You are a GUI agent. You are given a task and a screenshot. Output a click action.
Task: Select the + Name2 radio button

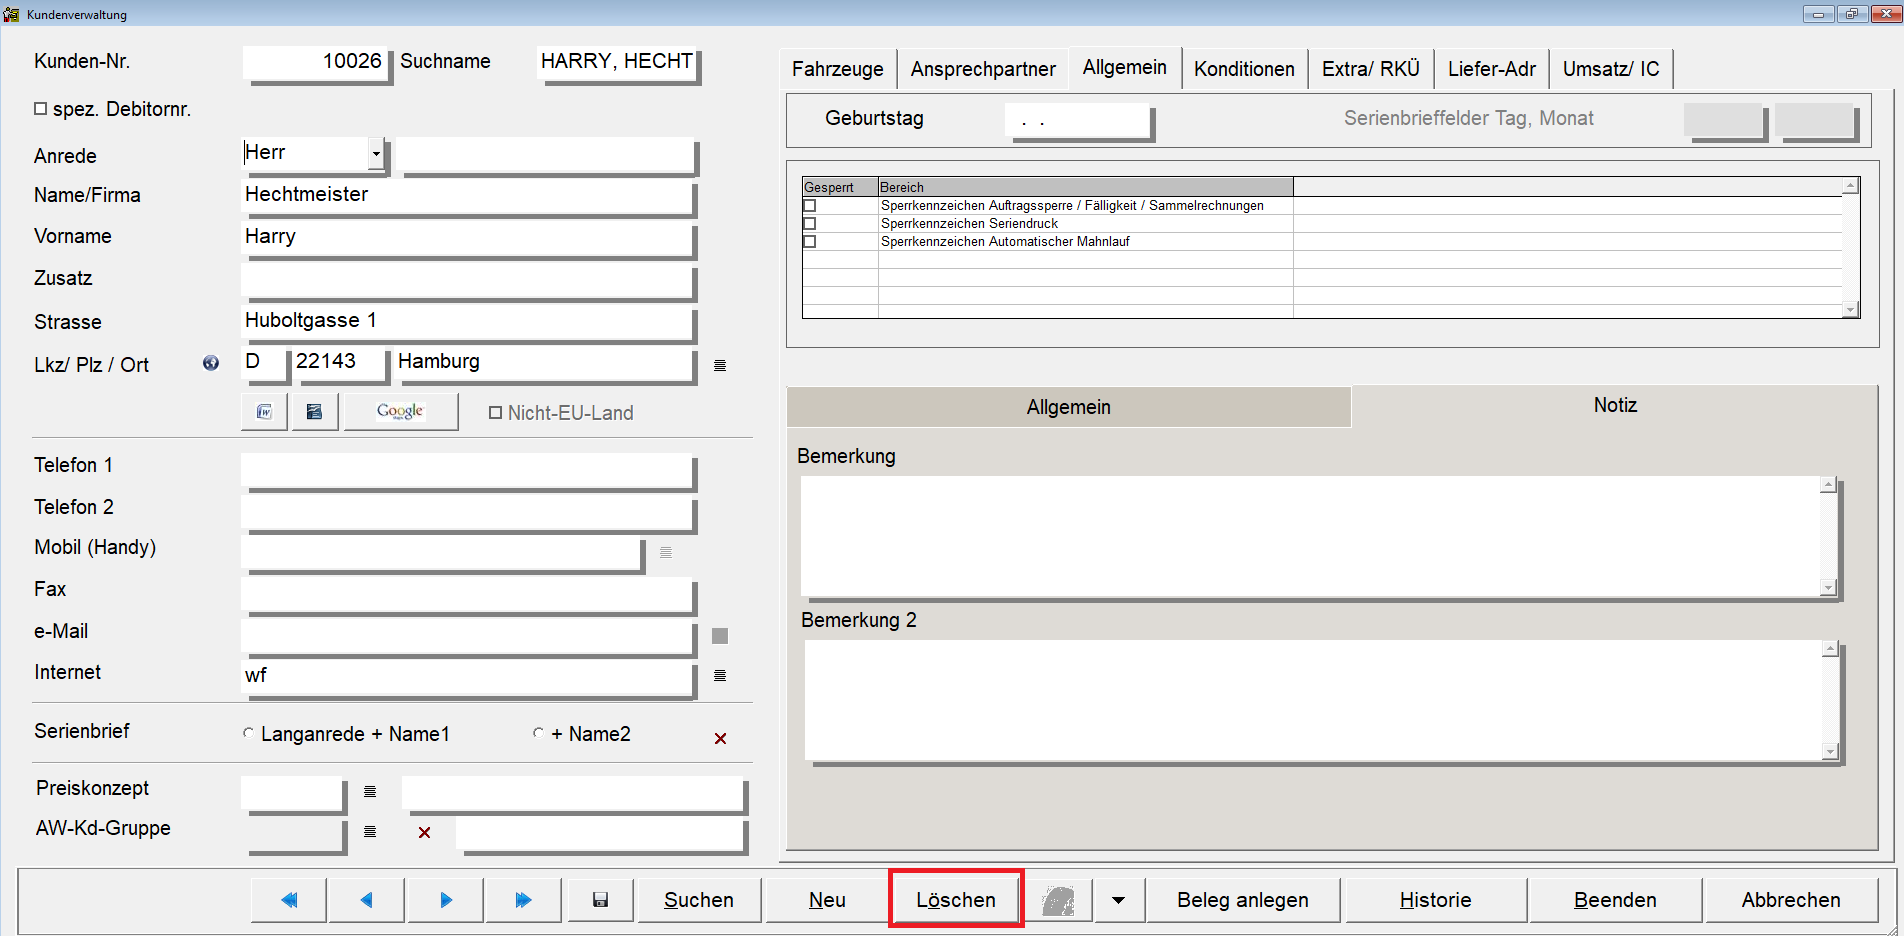538,733
